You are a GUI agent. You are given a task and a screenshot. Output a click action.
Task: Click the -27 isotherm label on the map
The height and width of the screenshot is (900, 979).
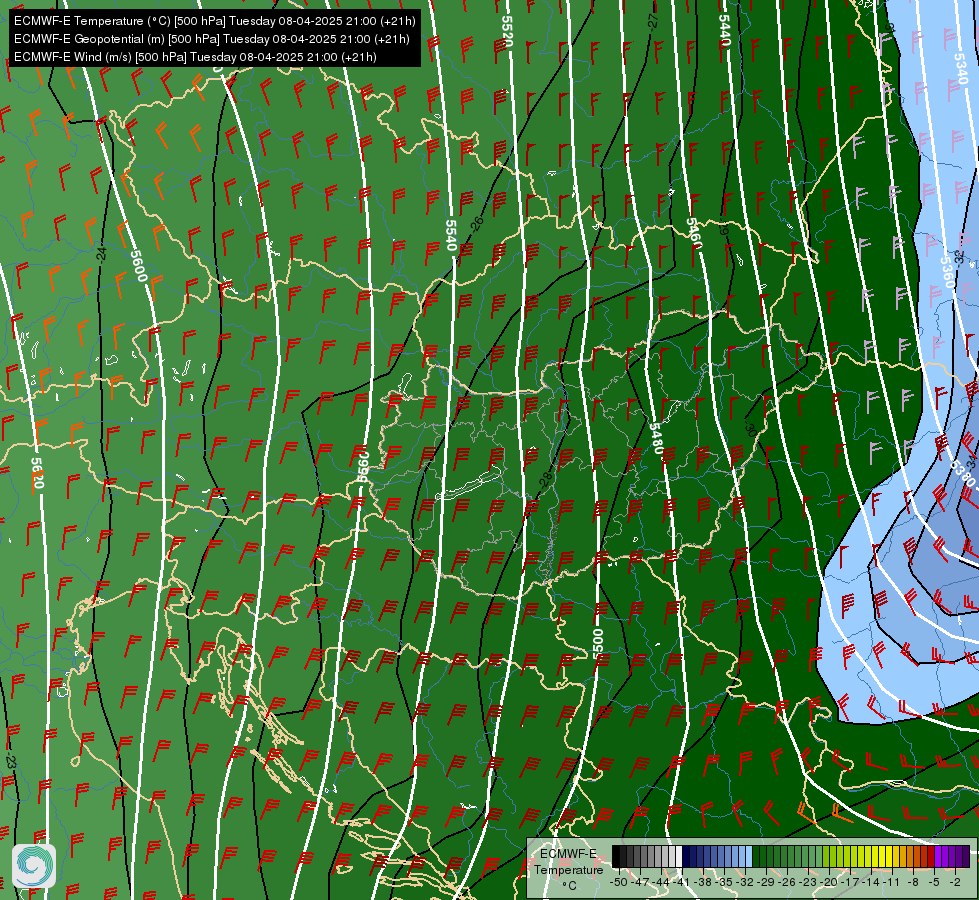(653, 21)
